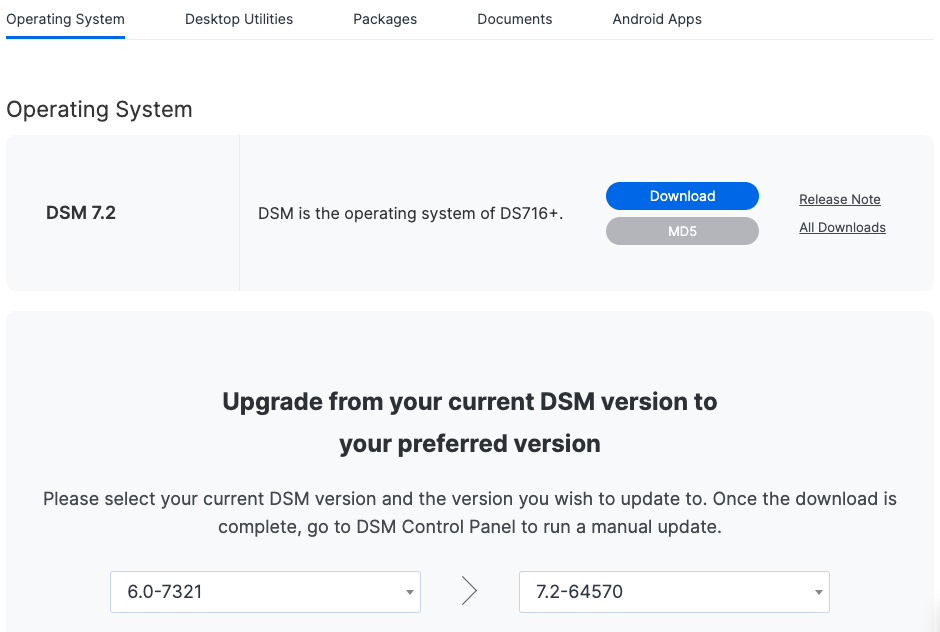Click the 6.0-7321 dropdown arrow

coord(409,592)
